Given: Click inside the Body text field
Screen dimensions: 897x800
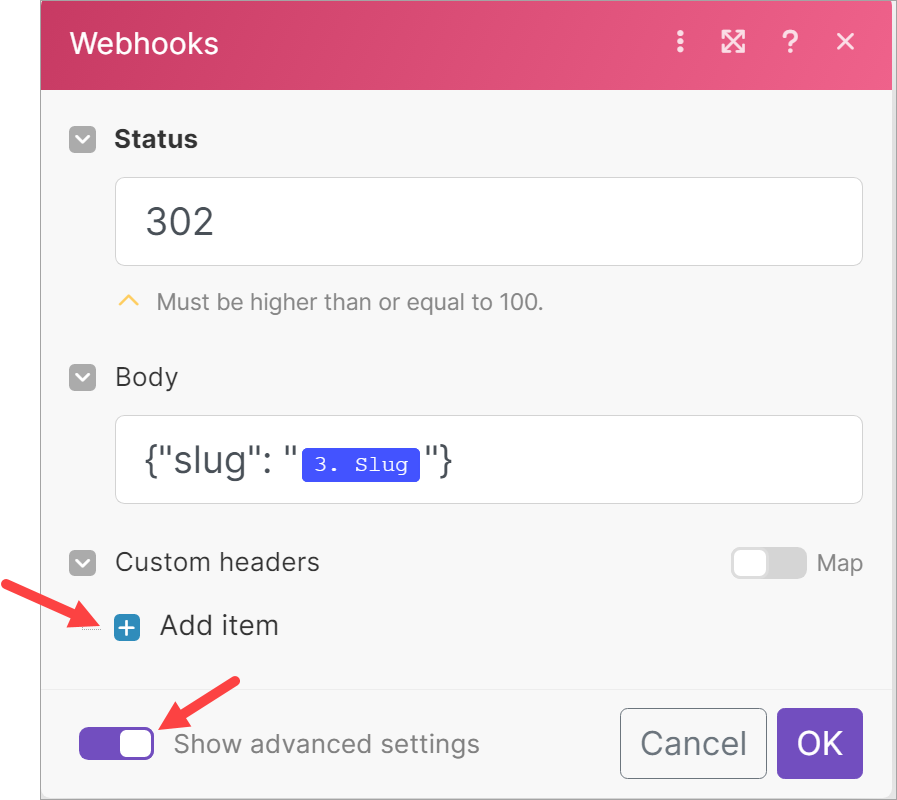Looking at the screenshot, I should [489, 460].
